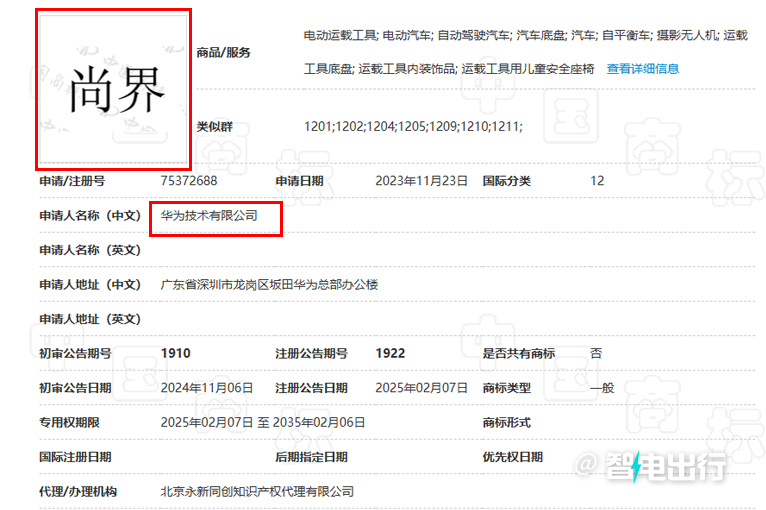
Task: Click the 初审公告日期 label
Action: [75, 388]
